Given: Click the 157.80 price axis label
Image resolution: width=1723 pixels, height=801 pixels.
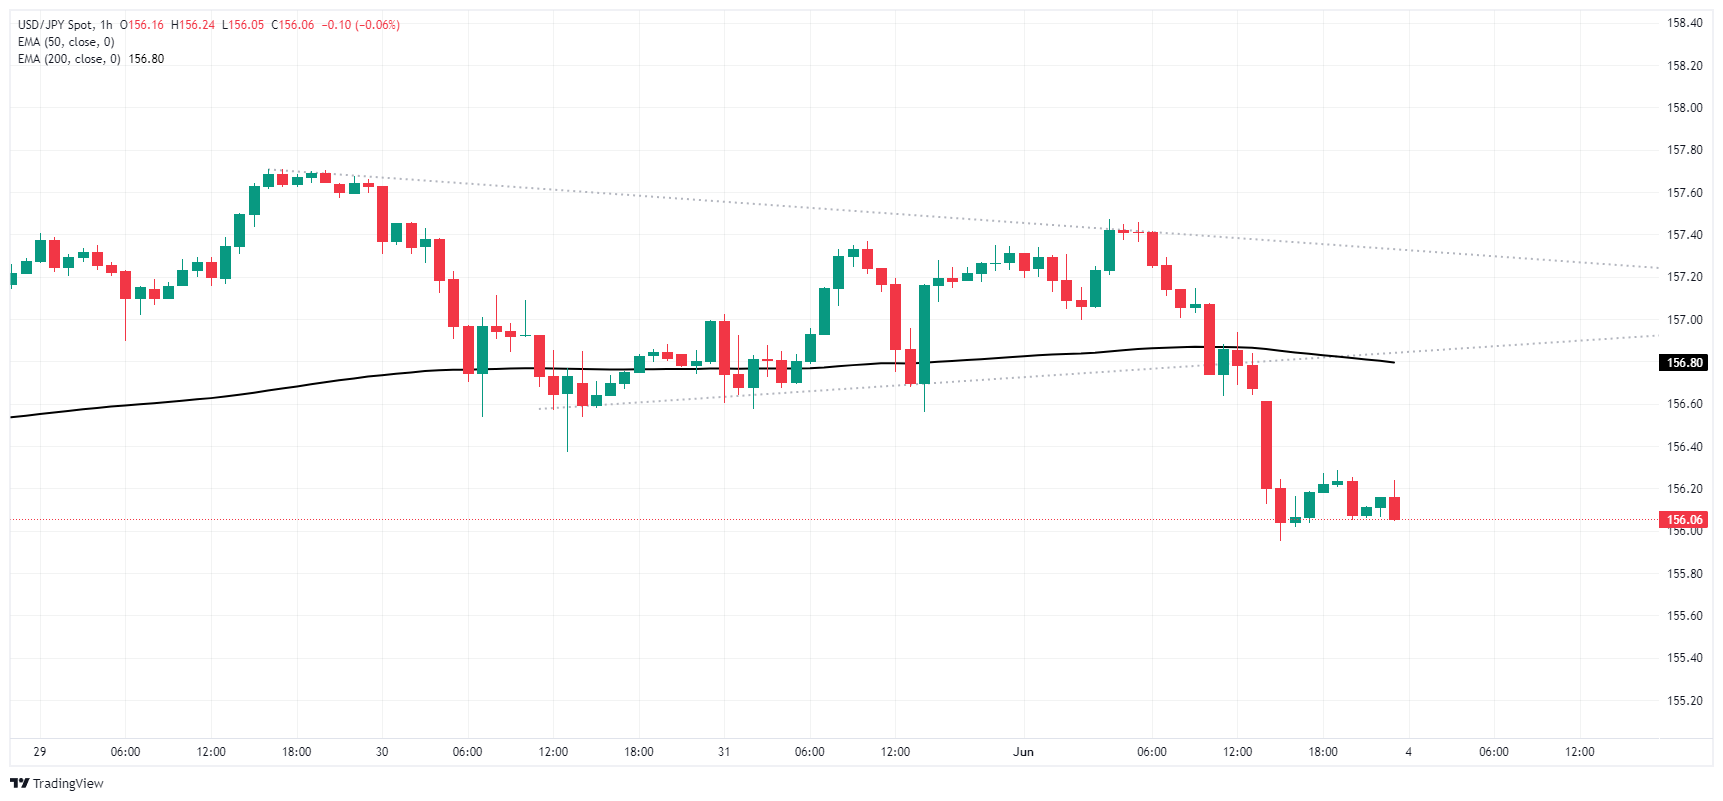Looking at the screenshot, I should pos(1684,150).
